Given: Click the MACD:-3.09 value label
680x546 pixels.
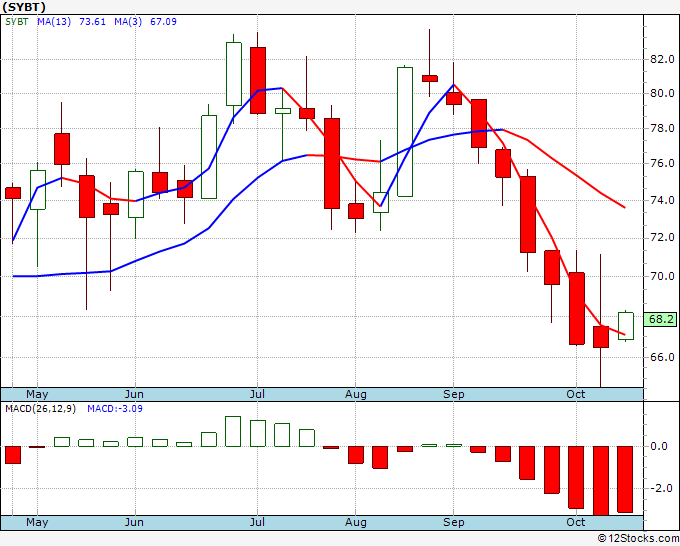Looking at the screenshot, I should pos(115,409).
